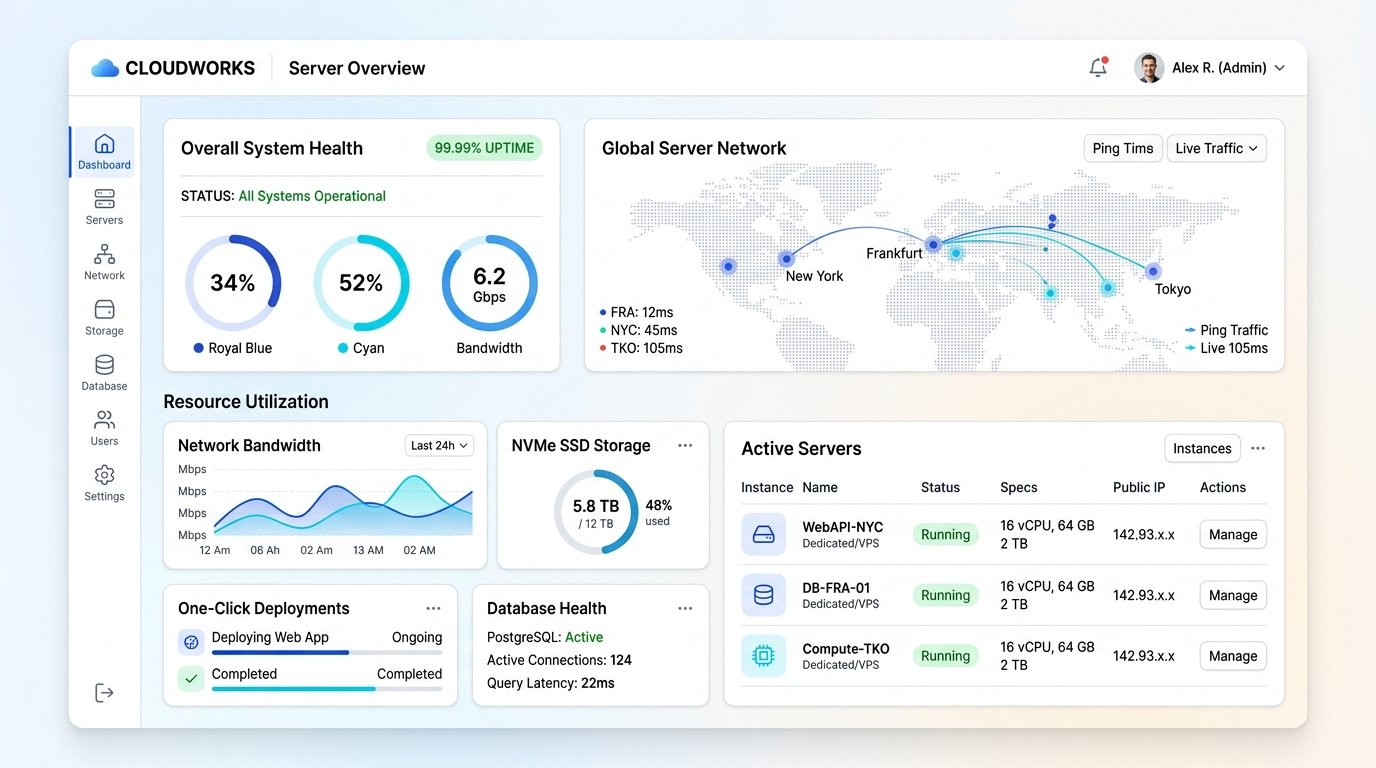Select the Tokyo node on the map
The width and height of the screenshot is (1376, 768).
click(1153, 271)
